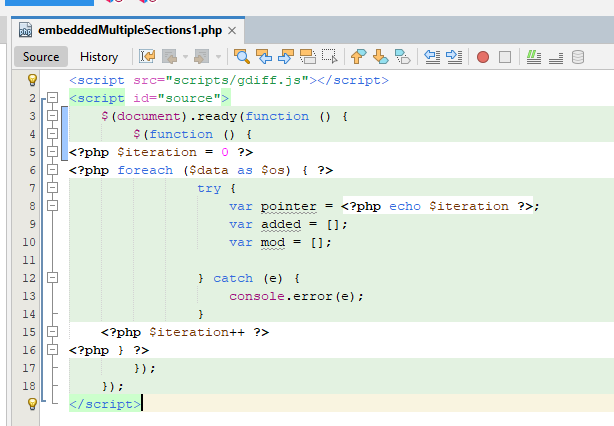Collapse the catch fold at line 12
The image size is (614, 426).
click(x=52, y=278)
